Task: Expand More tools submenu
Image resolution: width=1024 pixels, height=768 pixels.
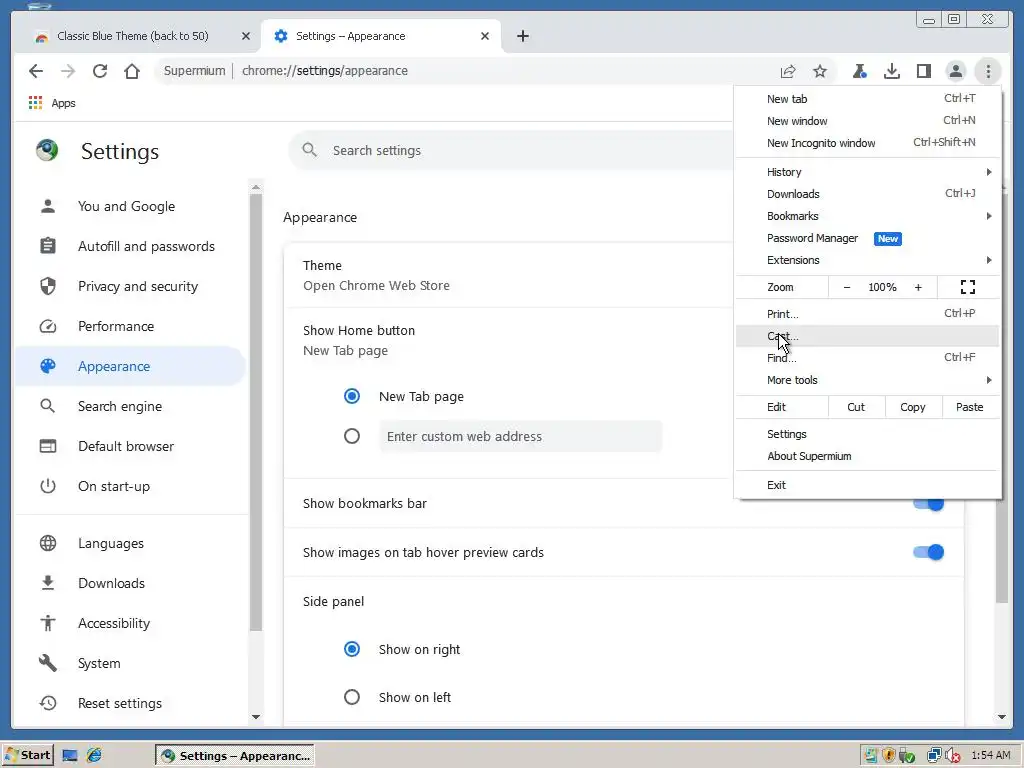Action: 867,380
